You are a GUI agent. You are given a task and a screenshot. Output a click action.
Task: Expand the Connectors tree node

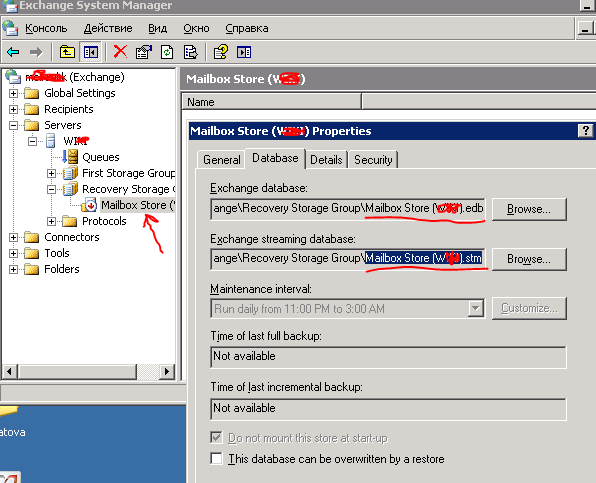13,237
